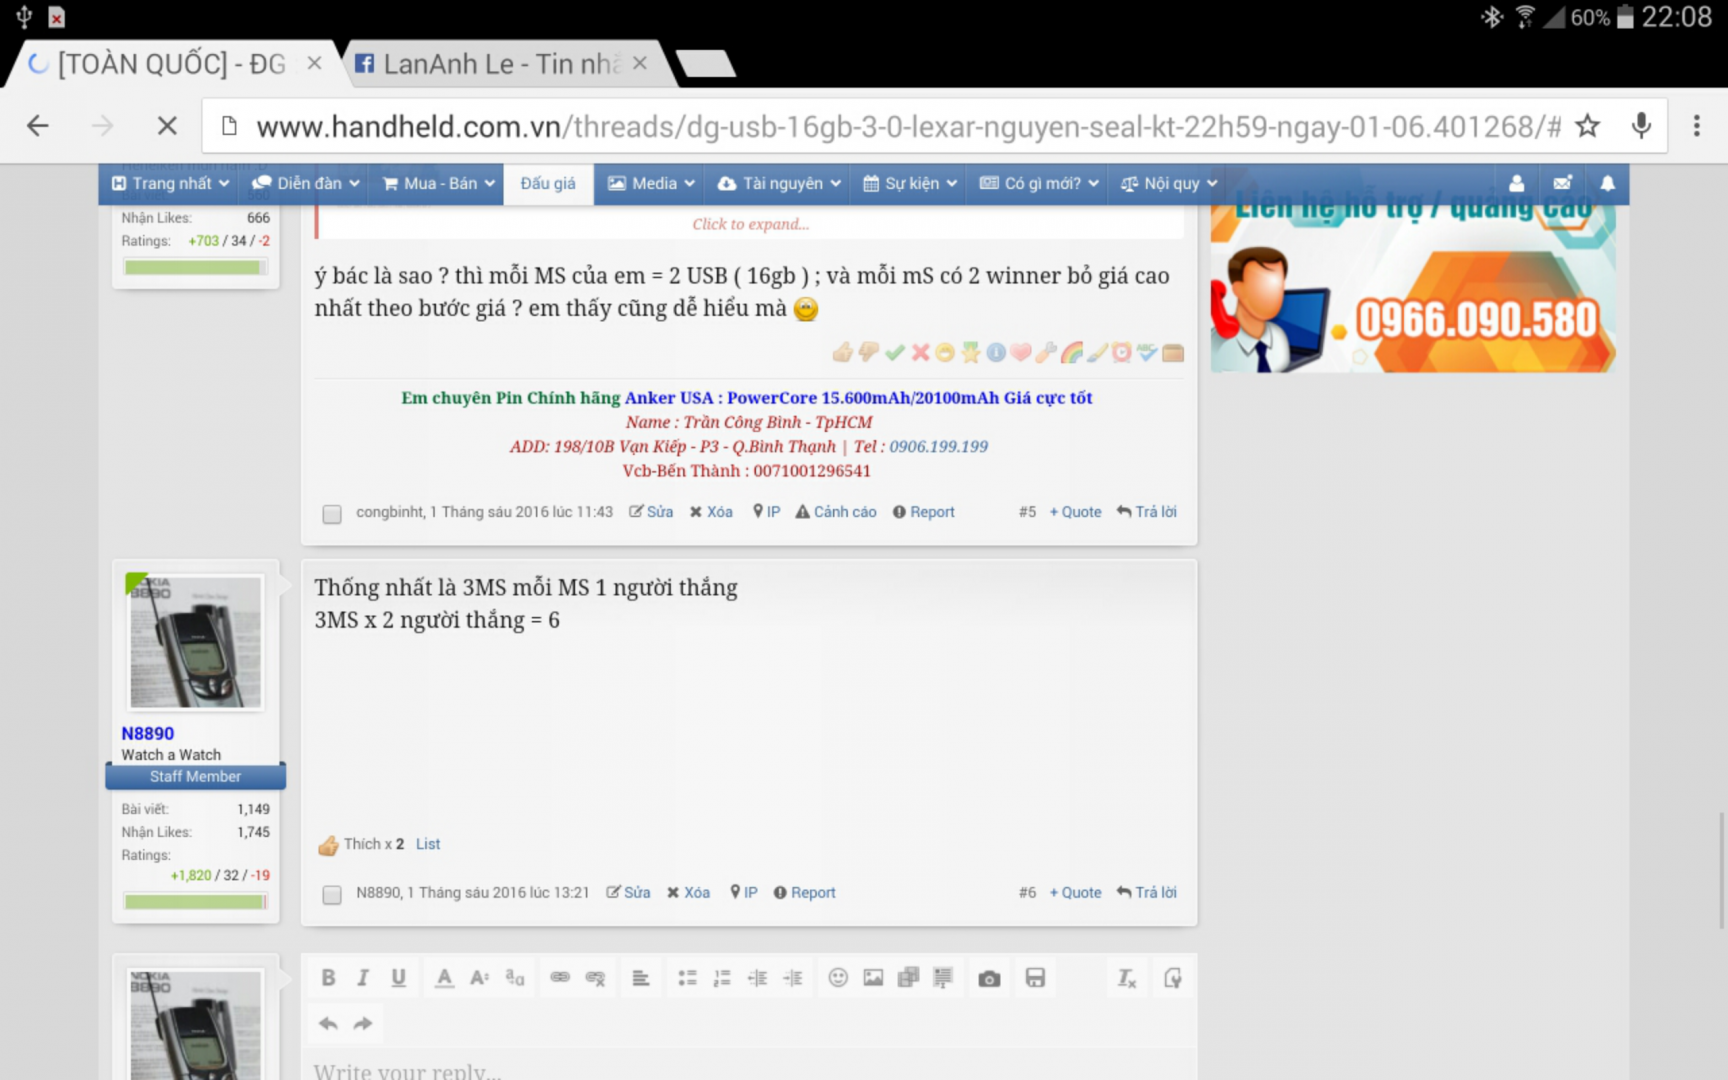Image resolution: width=1728 pixels, height=1080 pixels.
Task: Start voice search from the address bar
Action: pos(1641,125)
